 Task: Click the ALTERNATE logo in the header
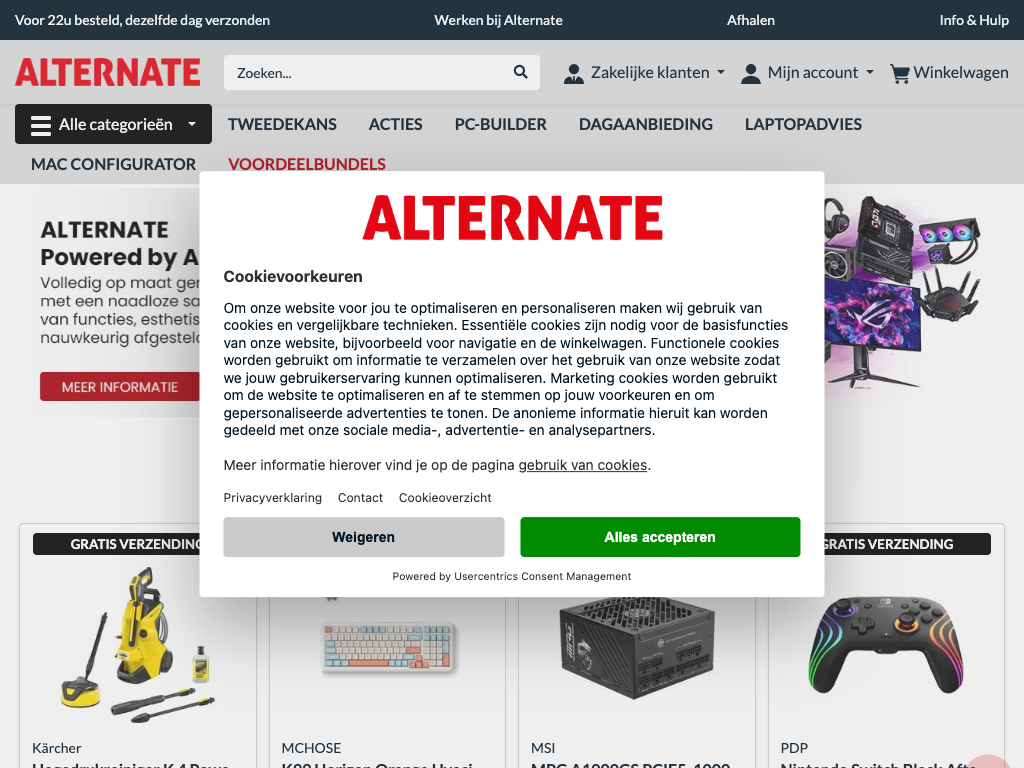[108, 72]
